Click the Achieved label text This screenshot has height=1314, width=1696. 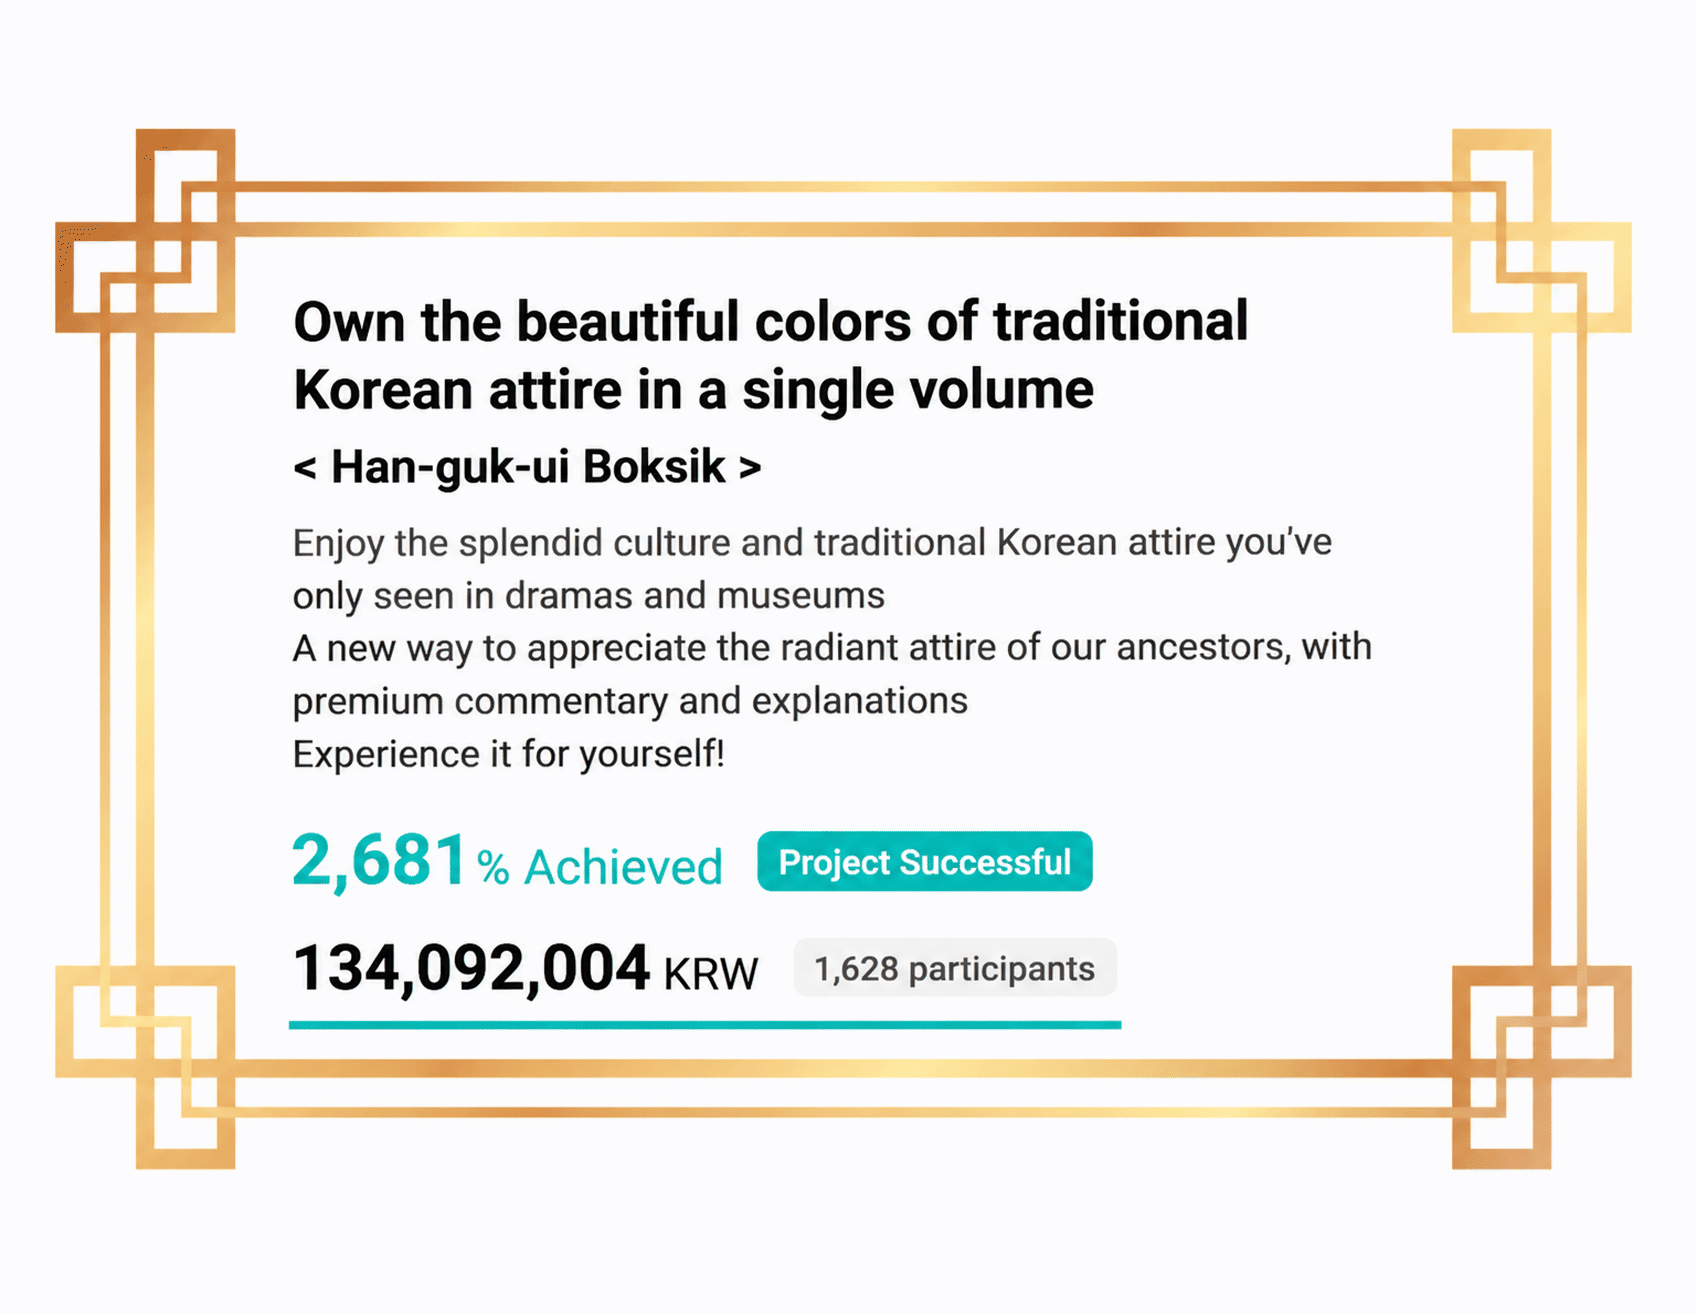pyautogui.click(x=623, y=867)
